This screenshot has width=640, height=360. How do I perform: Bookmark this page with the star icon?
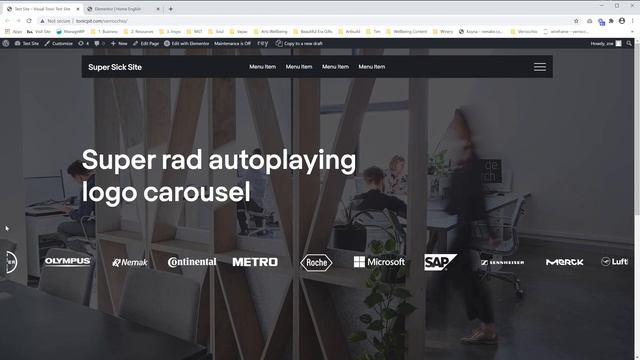[x=576, y=21]
